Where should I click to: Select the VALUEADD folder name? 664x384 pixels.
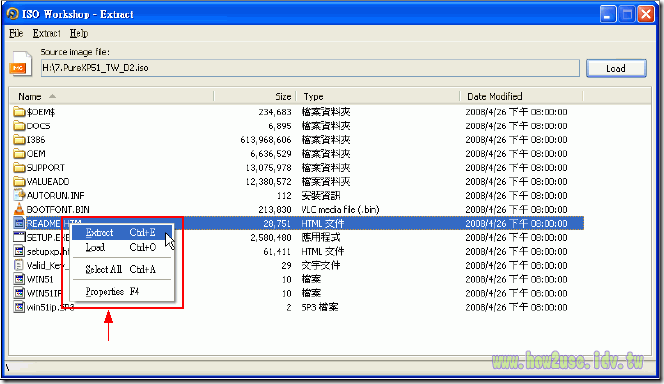click(47, 182)
